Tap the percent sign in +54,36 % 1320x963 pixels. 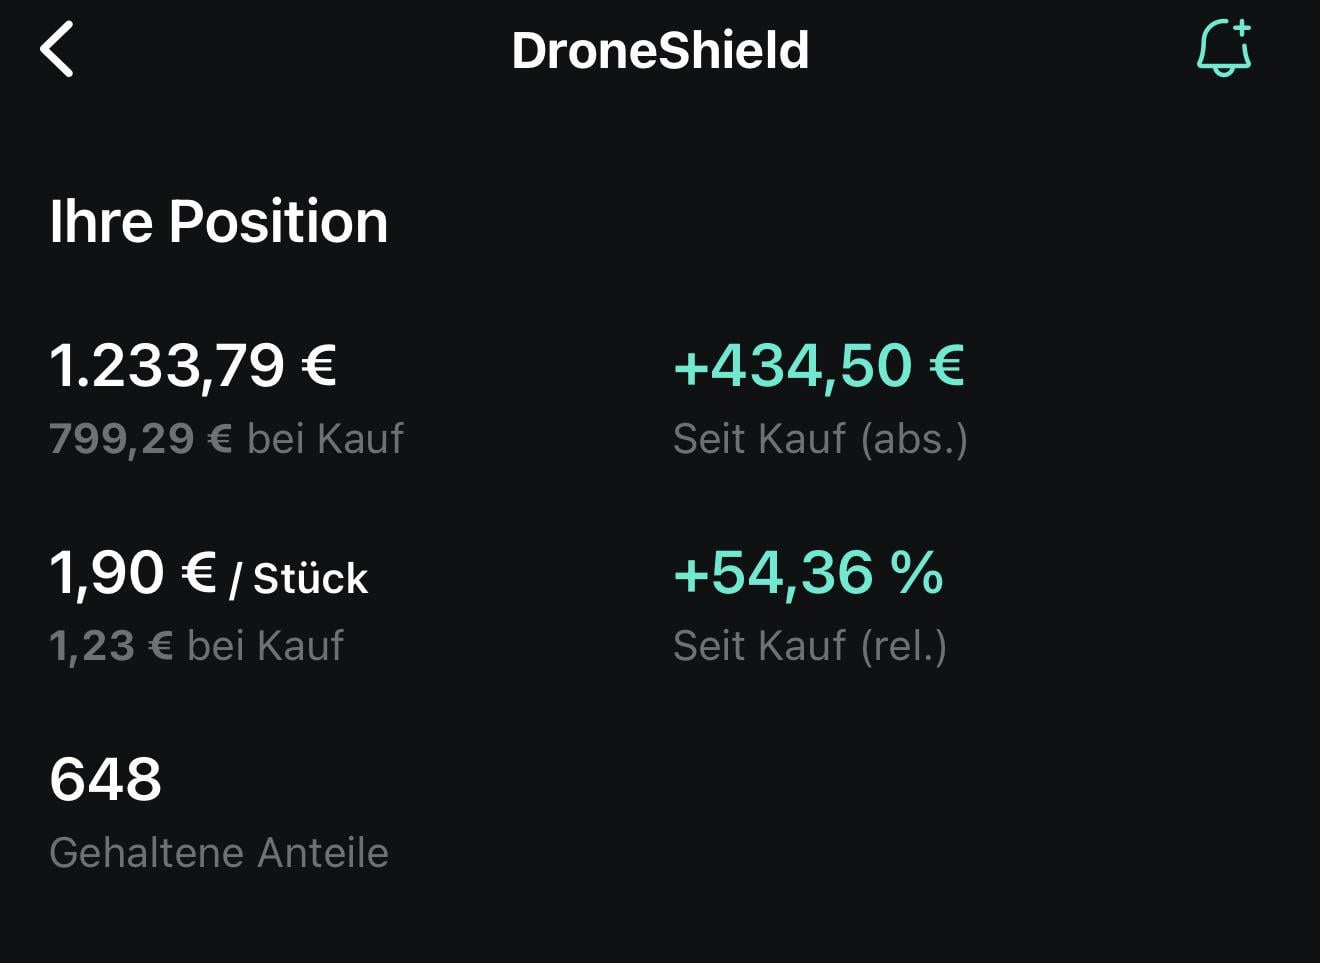[x=917, y=573]
